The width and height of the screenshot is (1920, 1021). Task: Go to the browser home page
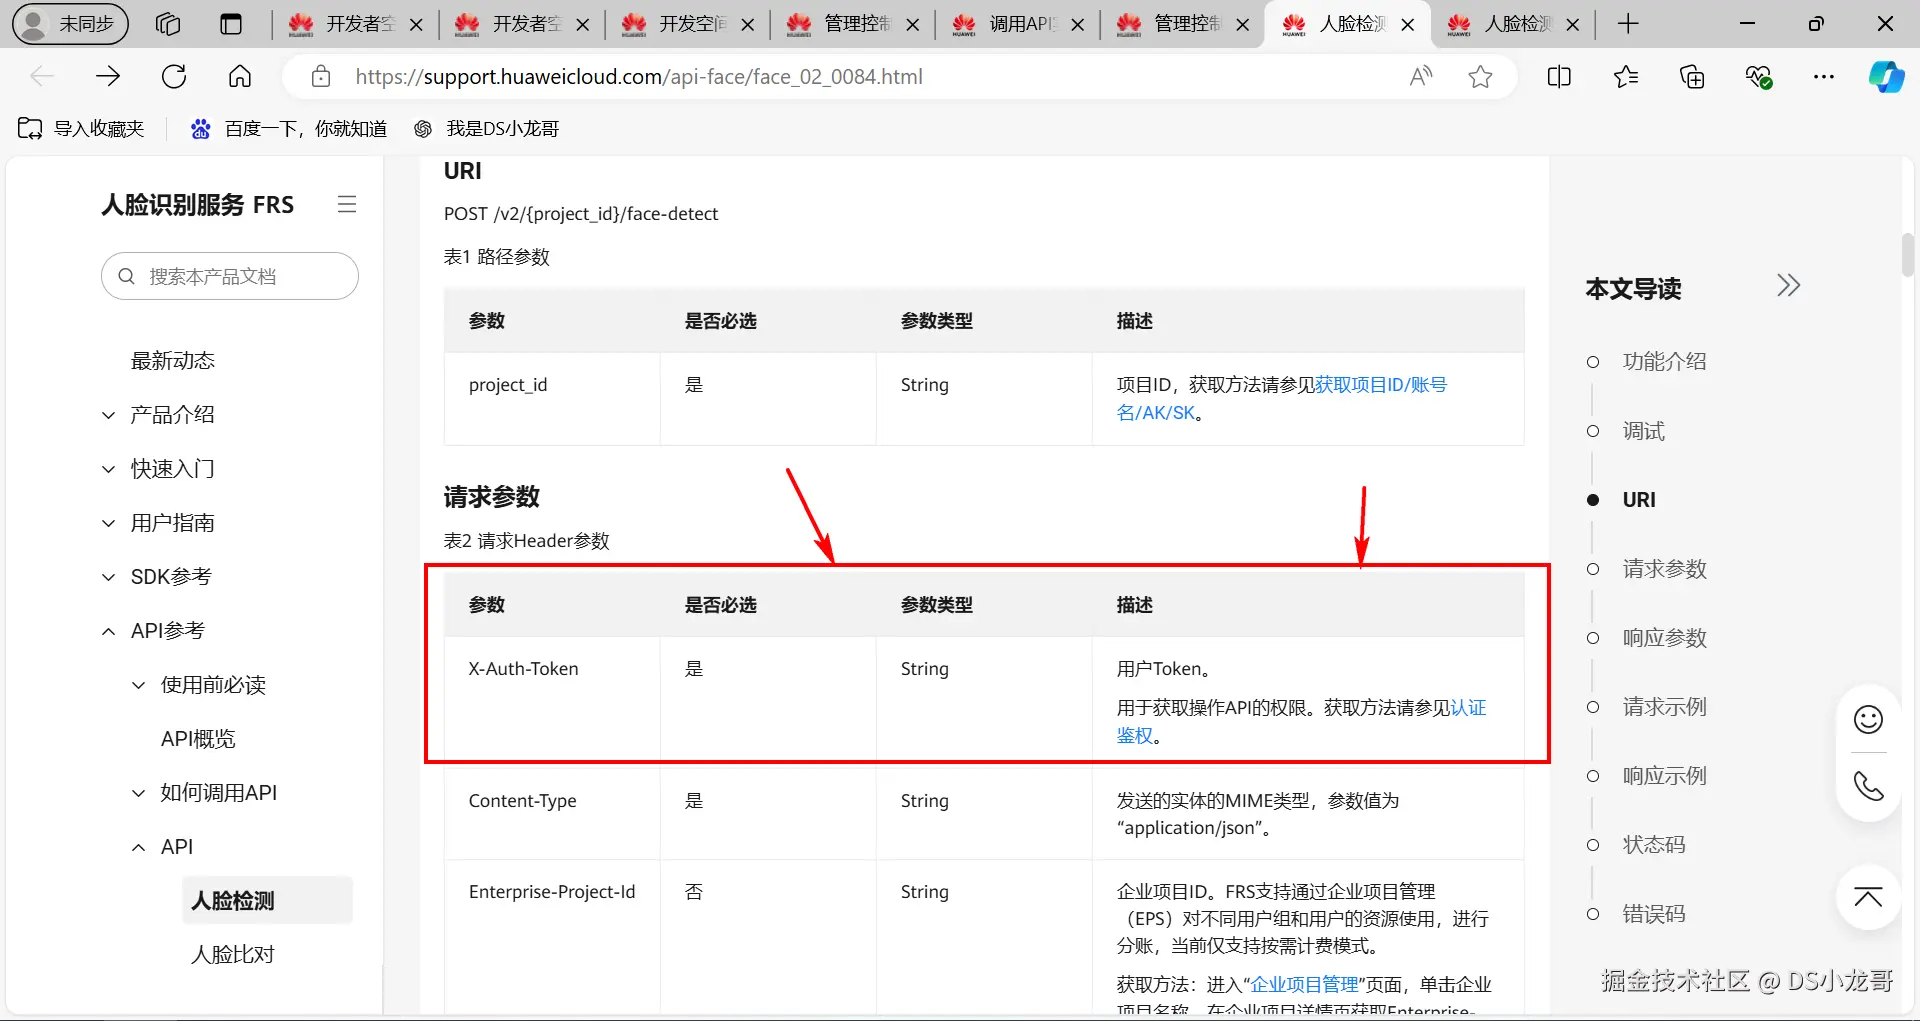click(x=240, y=76)
